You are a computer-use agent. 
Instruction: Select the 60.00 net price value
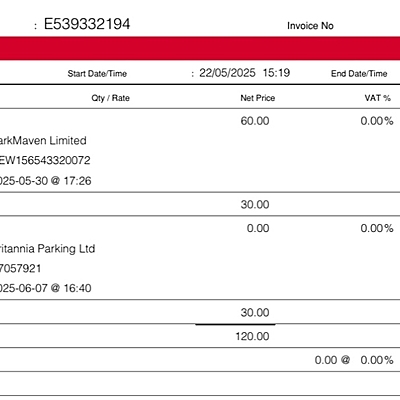pos(255,121)
